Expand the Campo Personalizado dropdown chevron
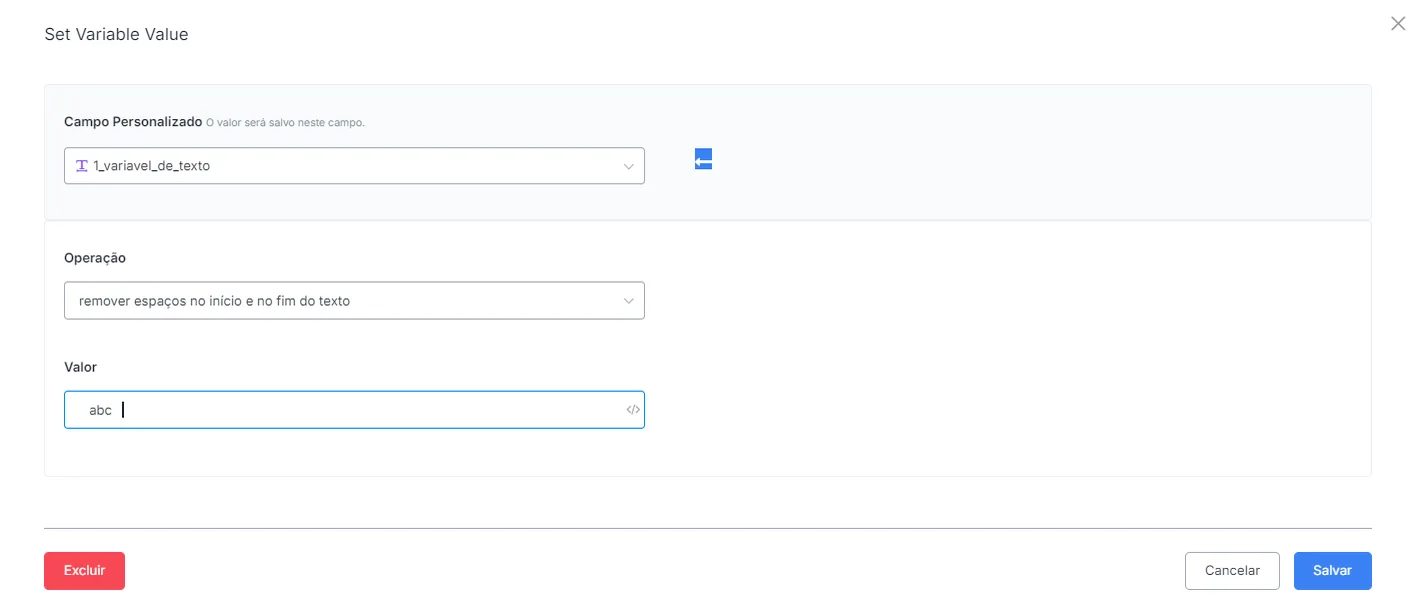The height and width of the screenshot is (604, 1415). (x=629, y=166)
